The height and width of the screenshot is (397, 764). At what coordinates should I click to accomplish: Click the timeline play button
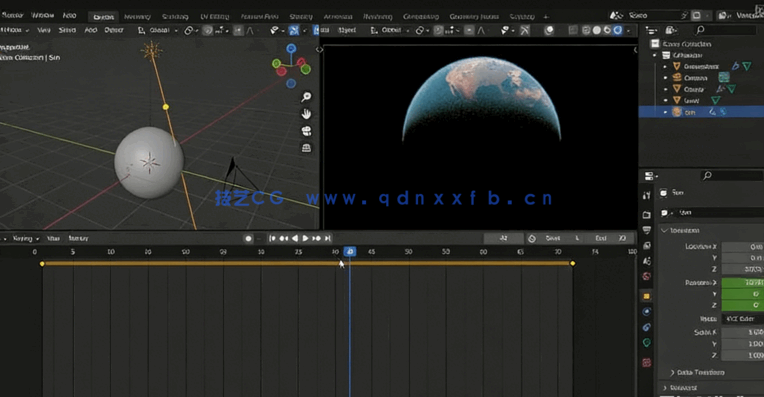click(306, 238)
